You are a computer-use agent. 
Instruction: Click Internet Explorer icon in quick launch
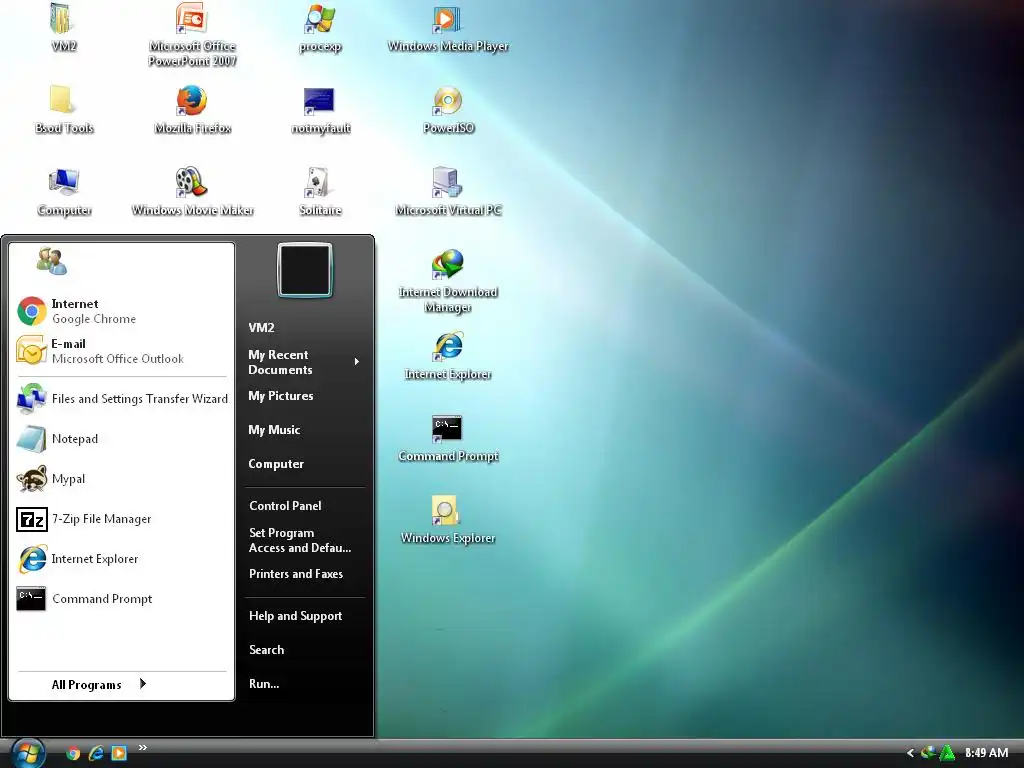[x=96, y=753]
